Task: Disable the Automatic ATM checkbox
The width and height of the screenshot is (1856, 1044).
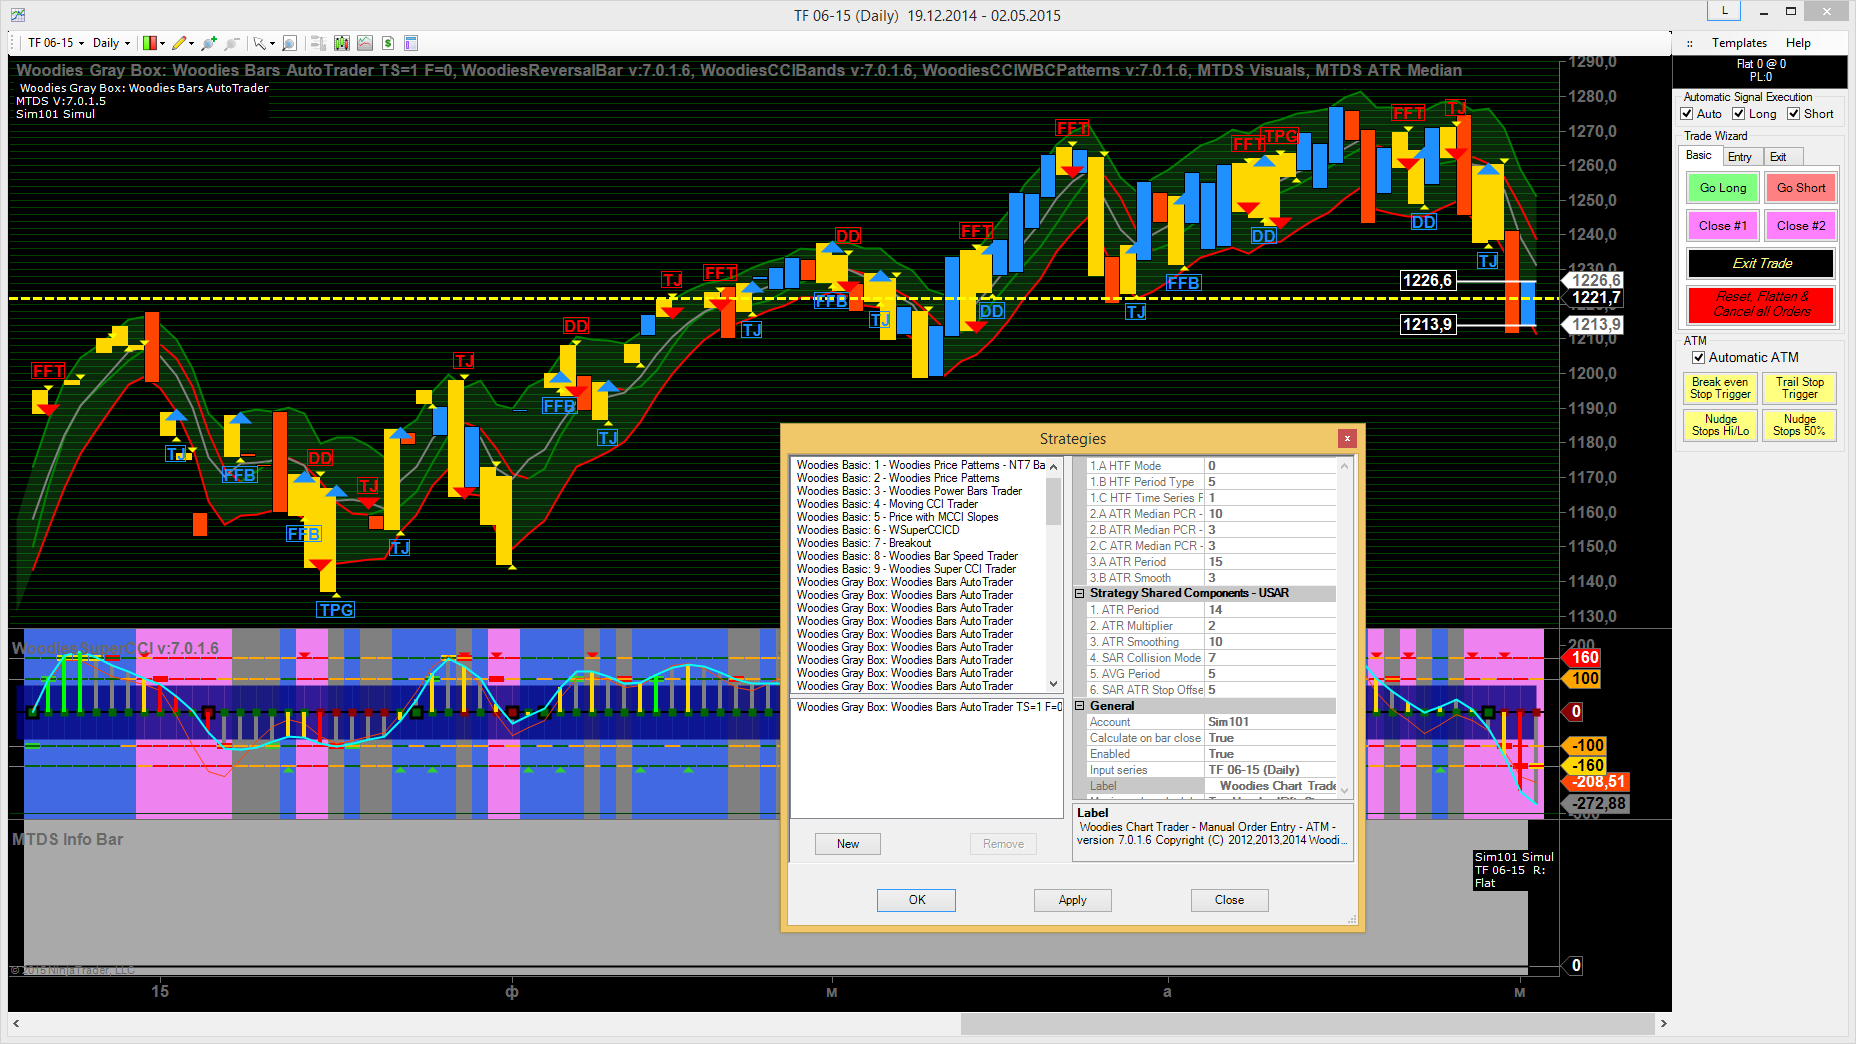Action: coord(1698,358)
